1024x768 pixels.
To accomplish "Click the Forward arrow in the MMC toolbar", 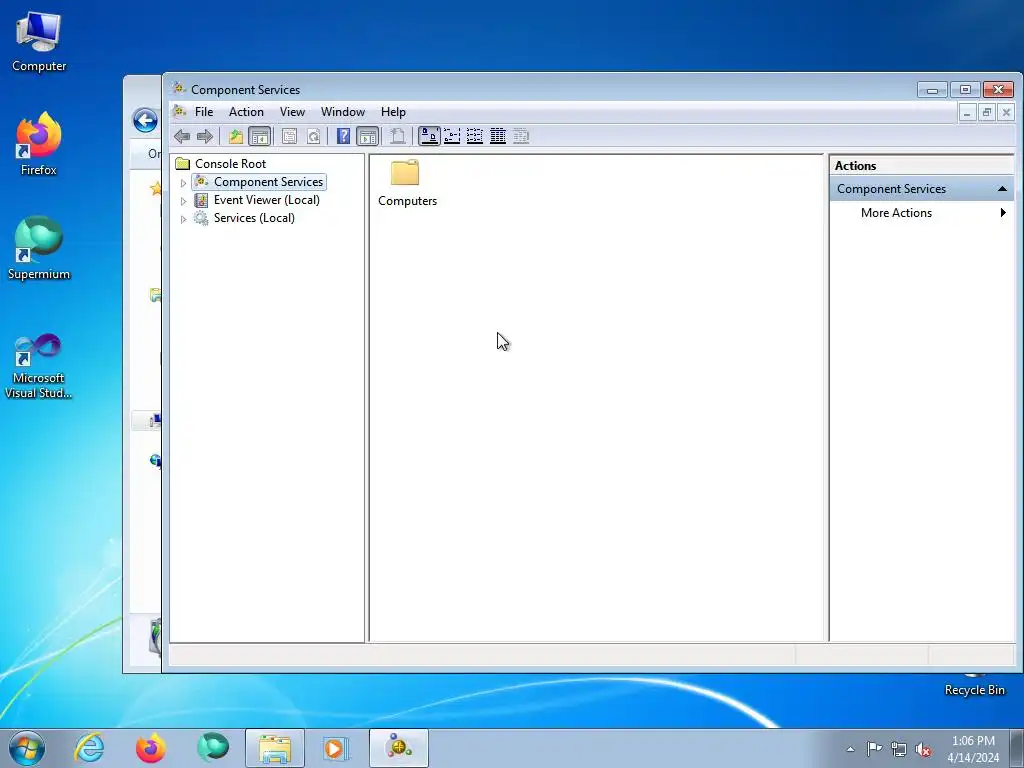I will 205,136.
